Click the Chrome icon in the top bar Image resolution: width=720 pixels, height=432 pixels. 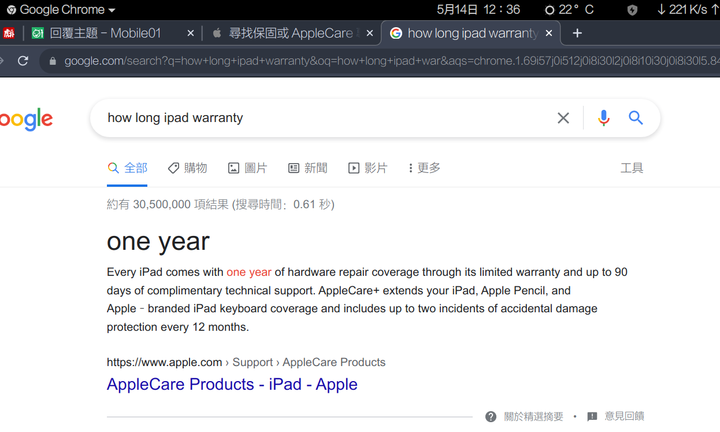11,10
